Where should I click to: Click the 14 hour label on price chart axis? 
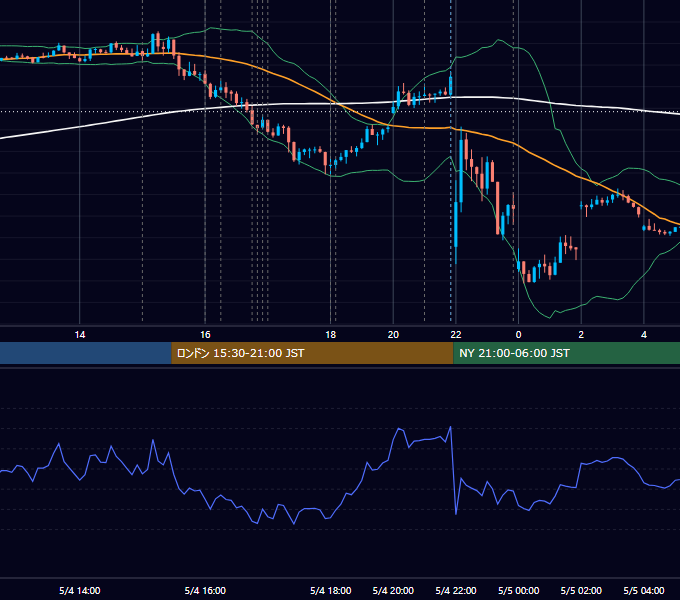pyautogui.click(x=80, y=335)
